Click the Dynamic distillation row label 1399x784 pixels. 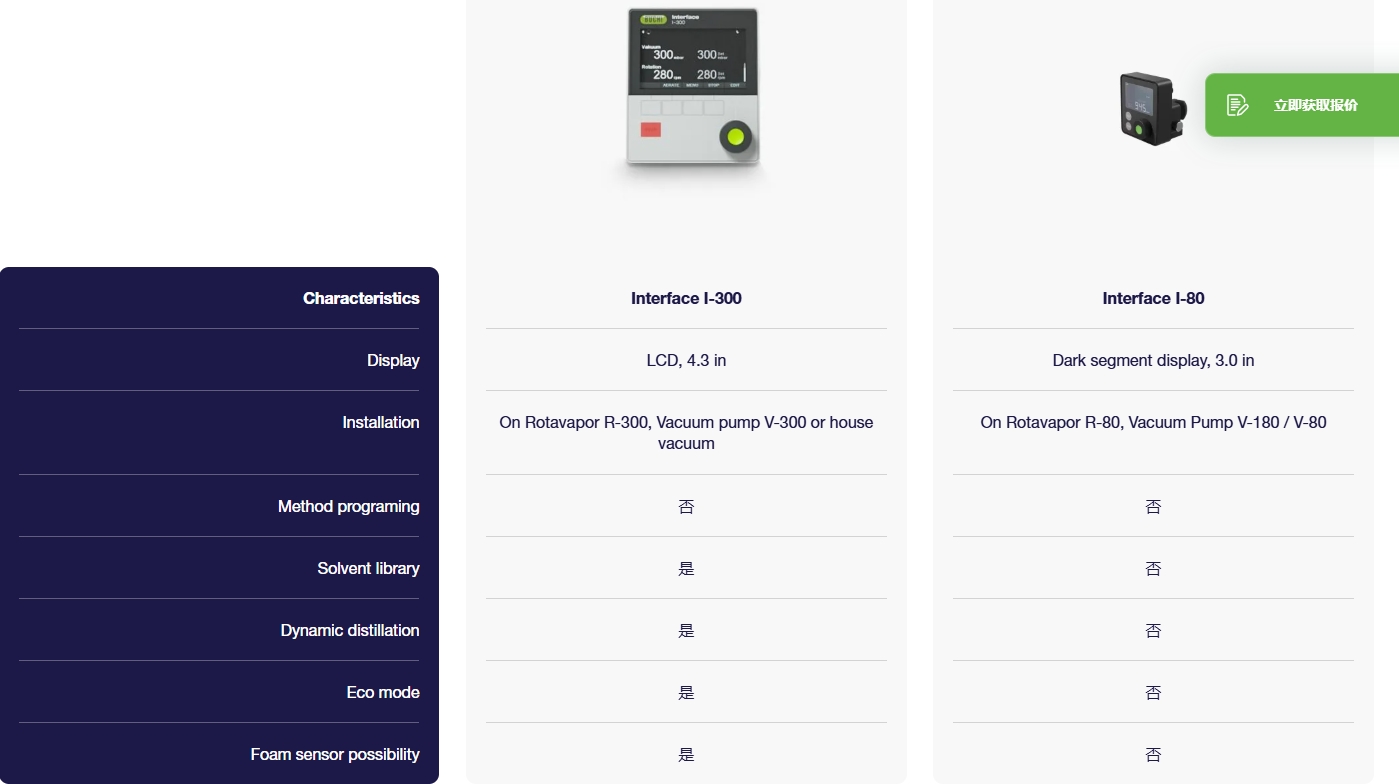click(349, 630)
